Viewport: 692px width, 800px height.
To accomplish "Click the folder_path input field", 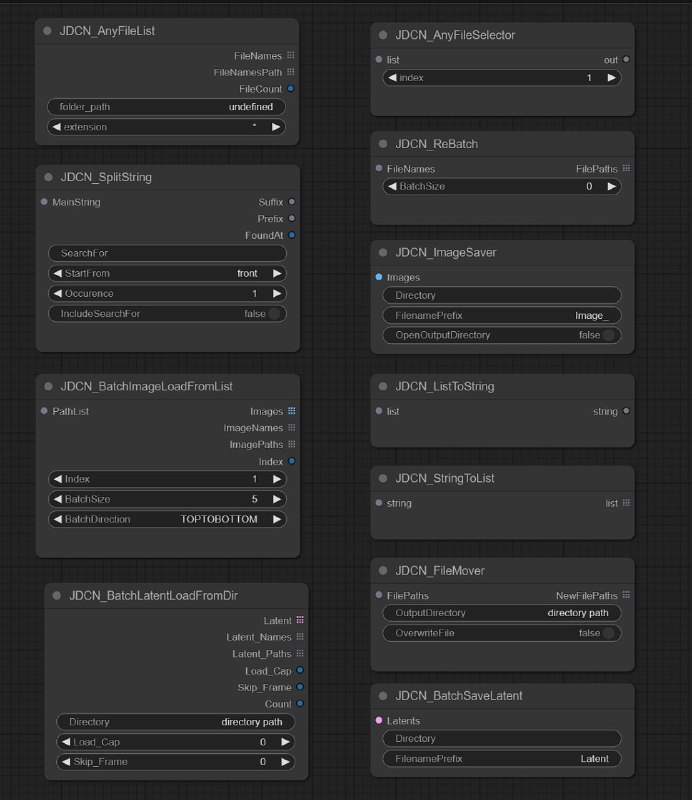I will click(167, 107).
